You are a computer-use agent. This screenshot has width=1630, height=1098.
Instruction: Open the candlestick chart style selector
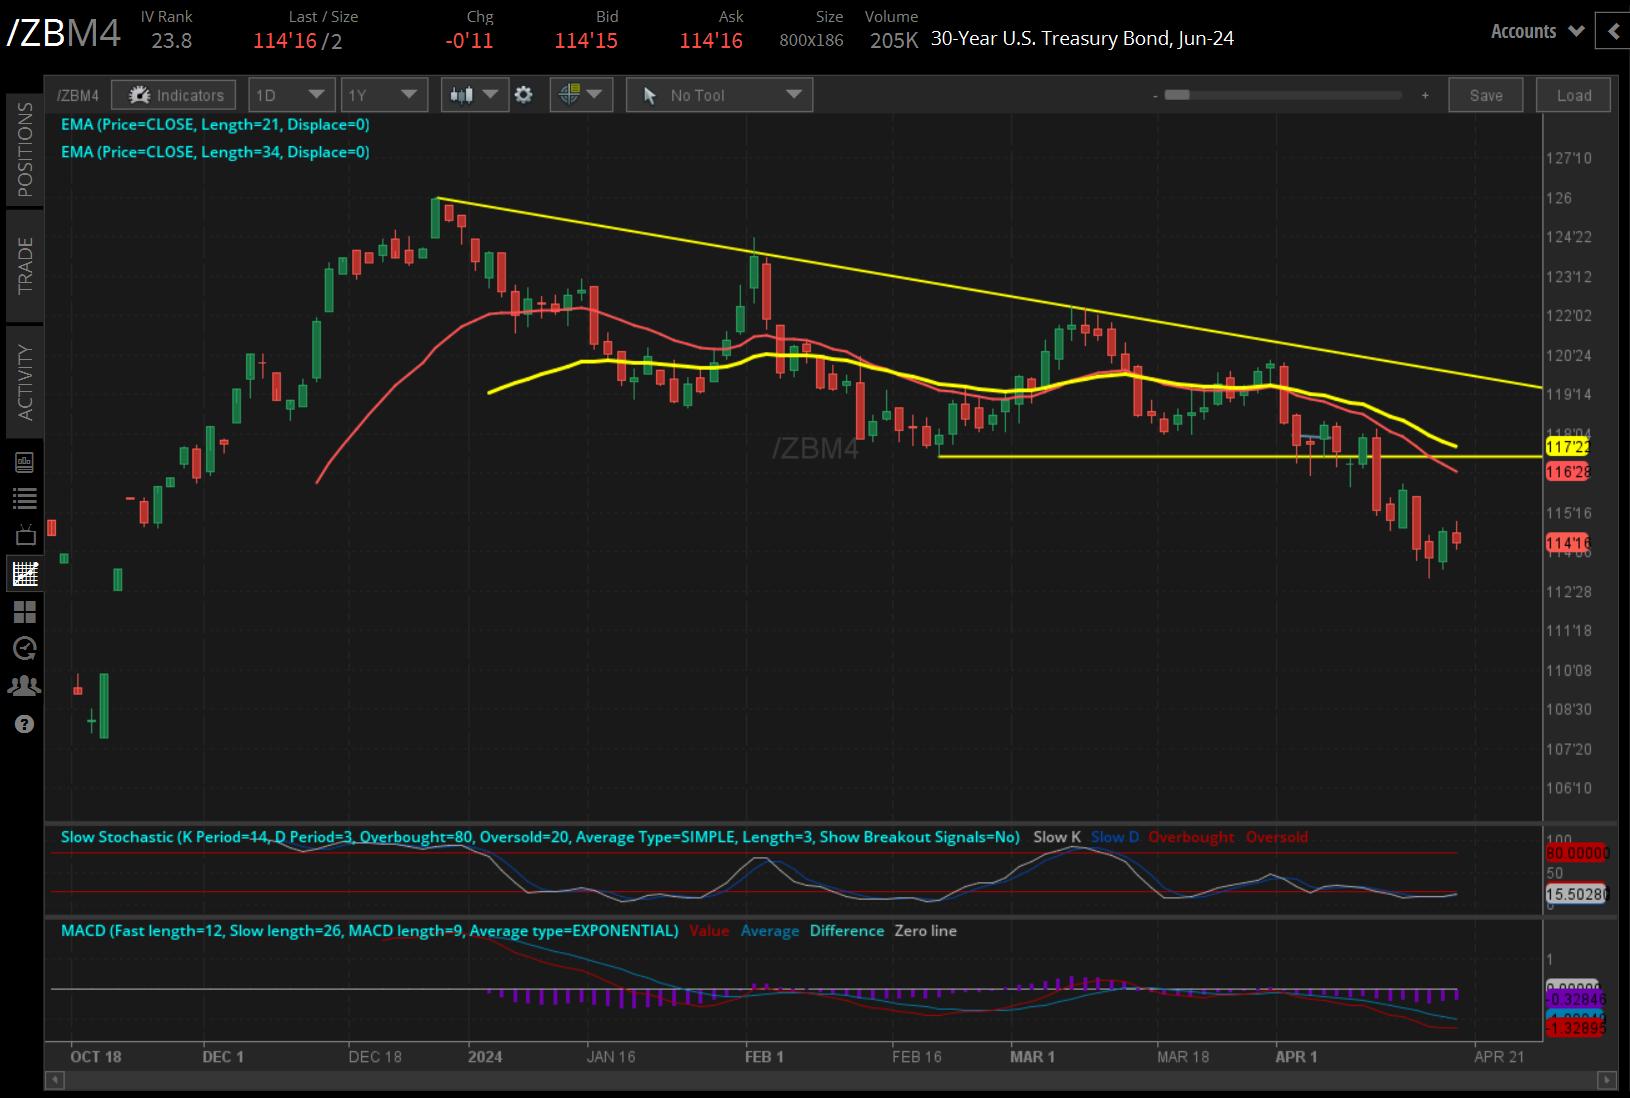point(474,94)
